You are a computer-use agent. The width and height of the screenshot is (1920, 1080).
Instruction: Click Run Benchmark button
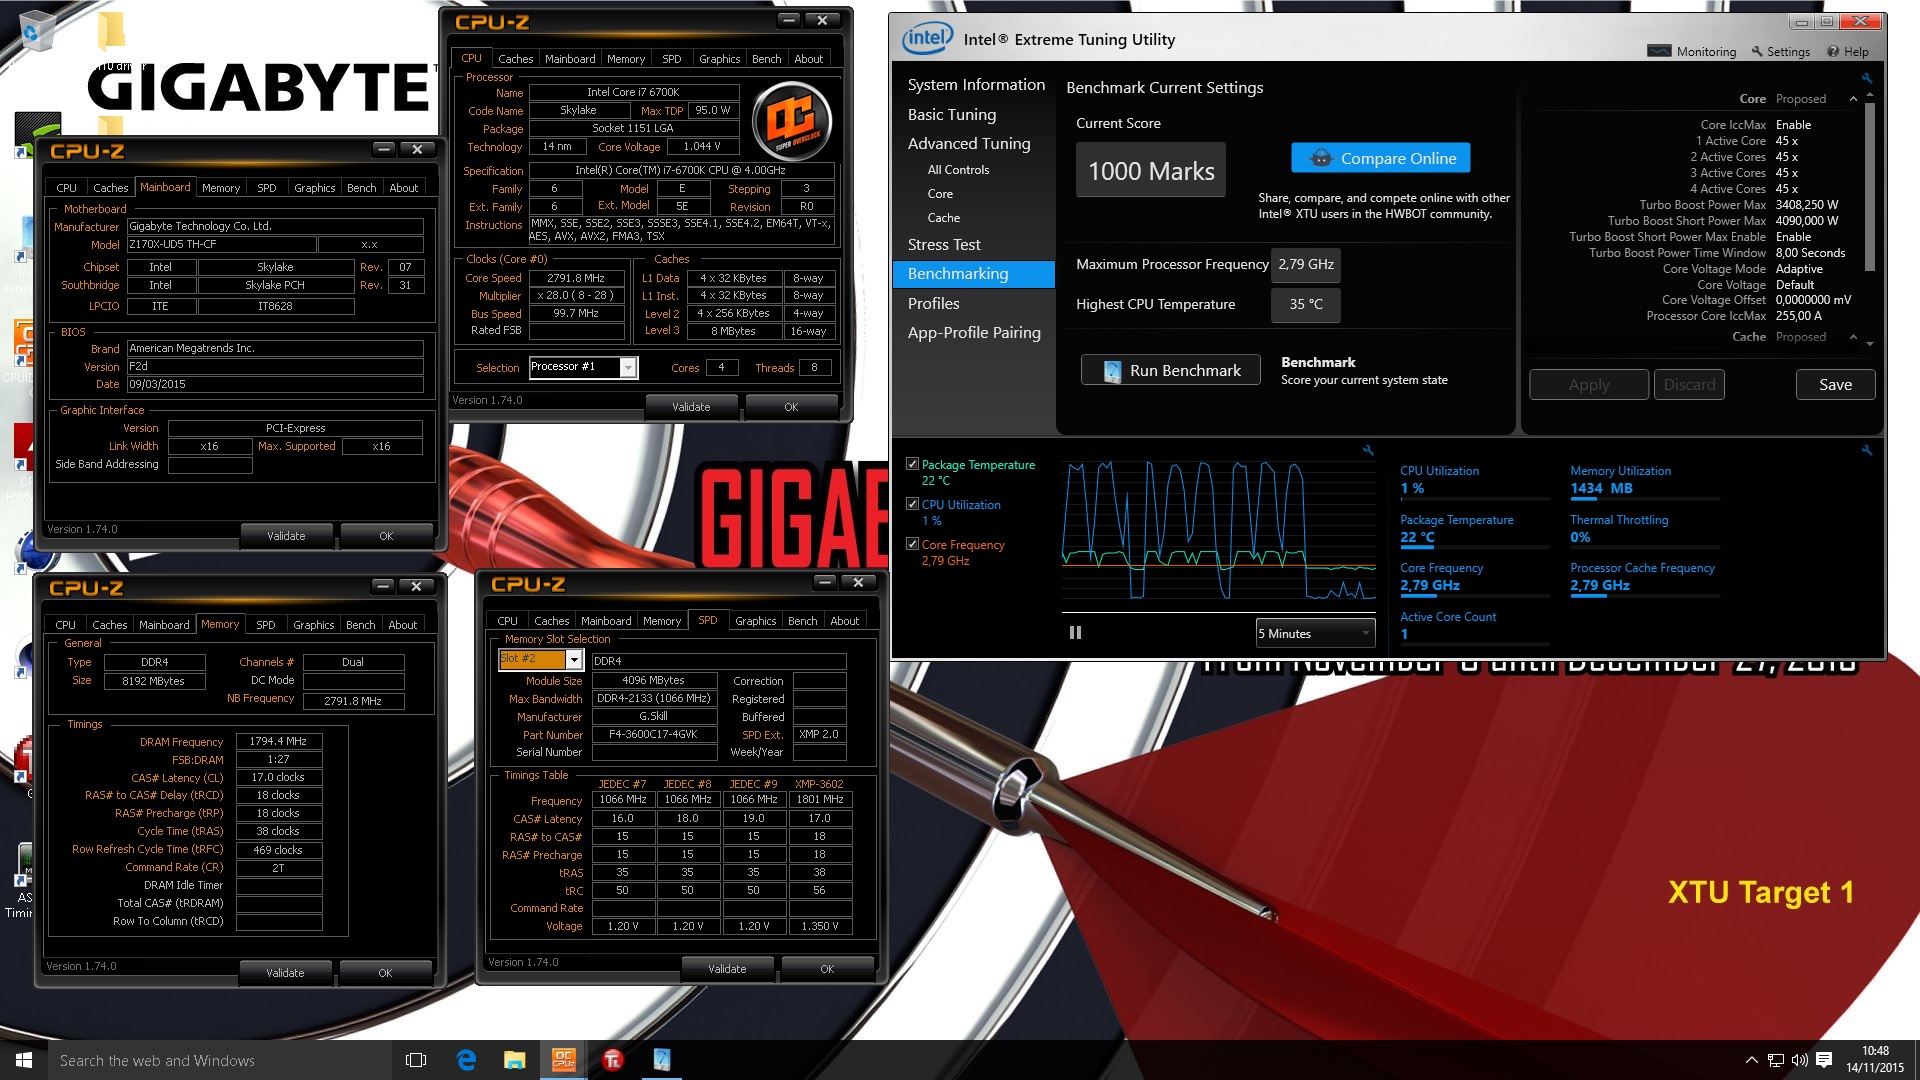pos(1170,370)
